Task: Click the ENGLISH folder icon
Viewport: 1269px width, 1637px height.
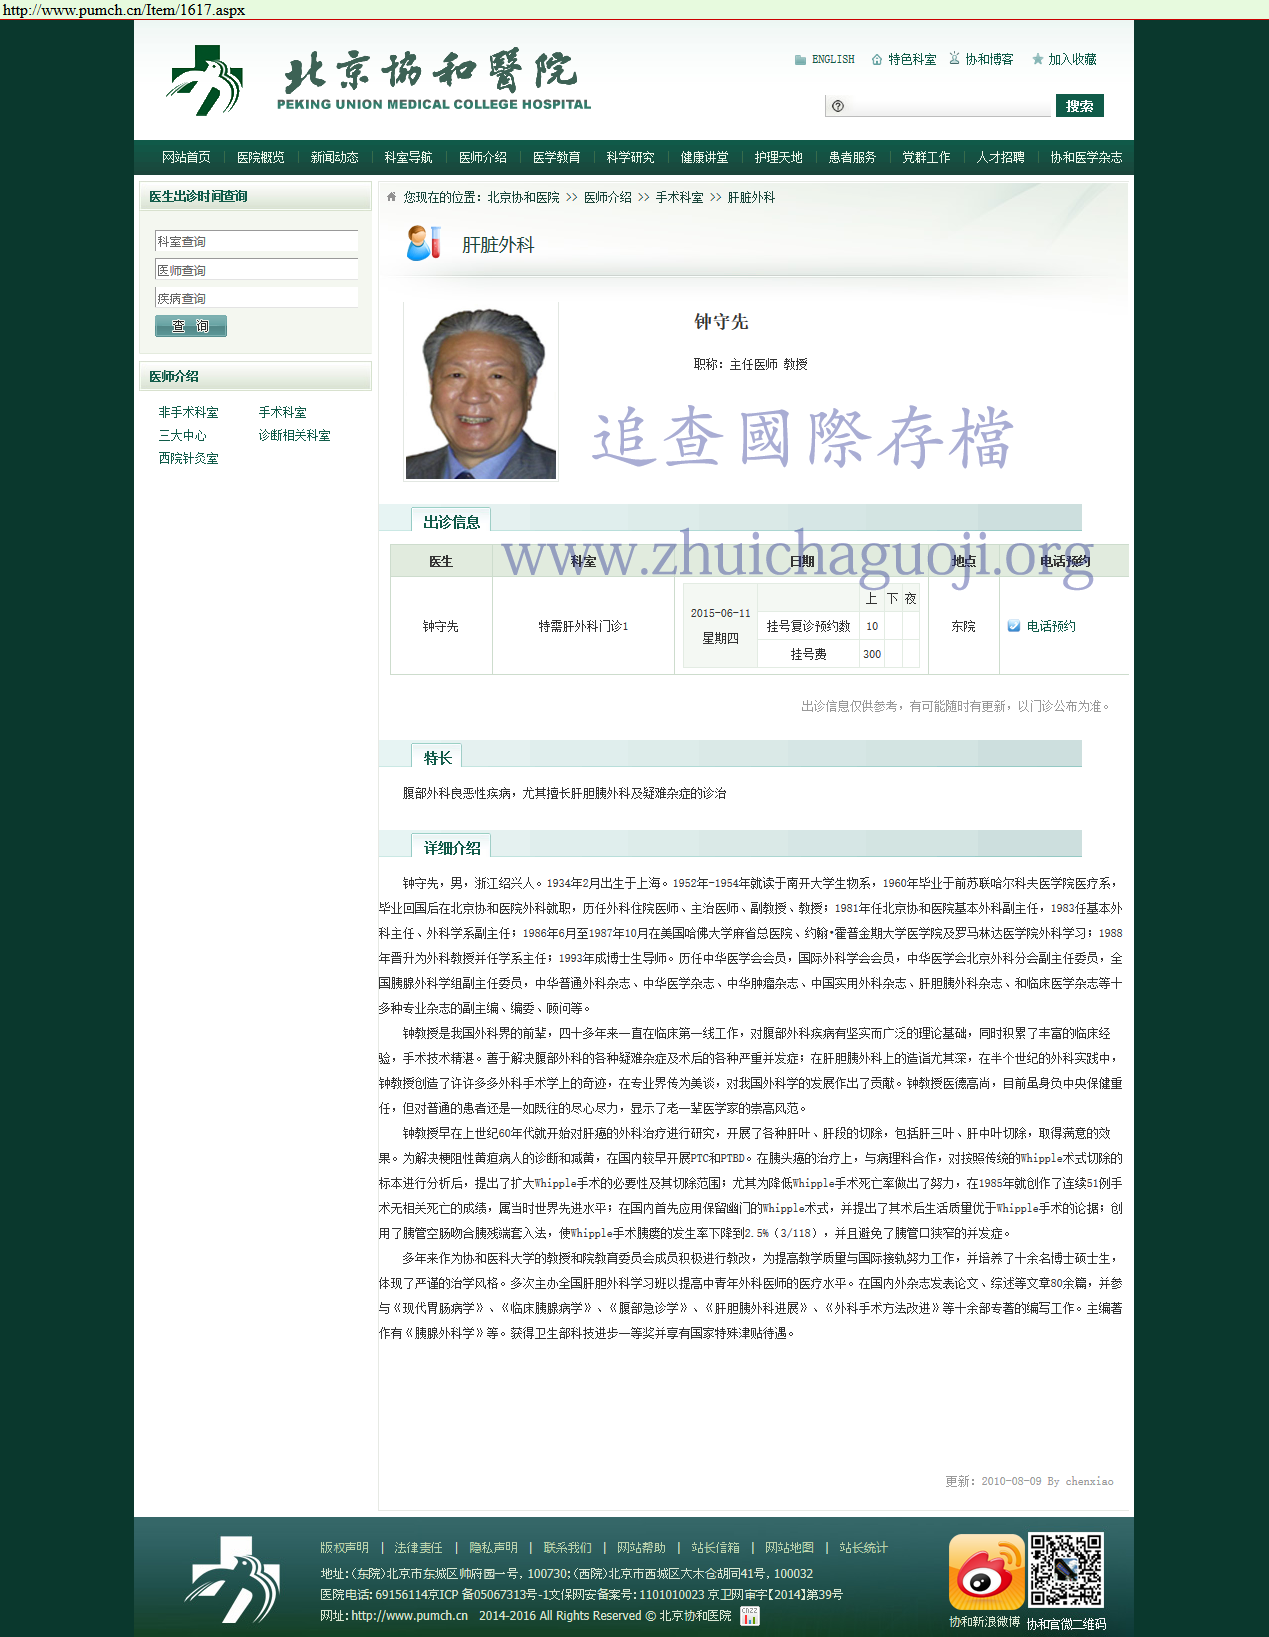Action: pos(800,60)
